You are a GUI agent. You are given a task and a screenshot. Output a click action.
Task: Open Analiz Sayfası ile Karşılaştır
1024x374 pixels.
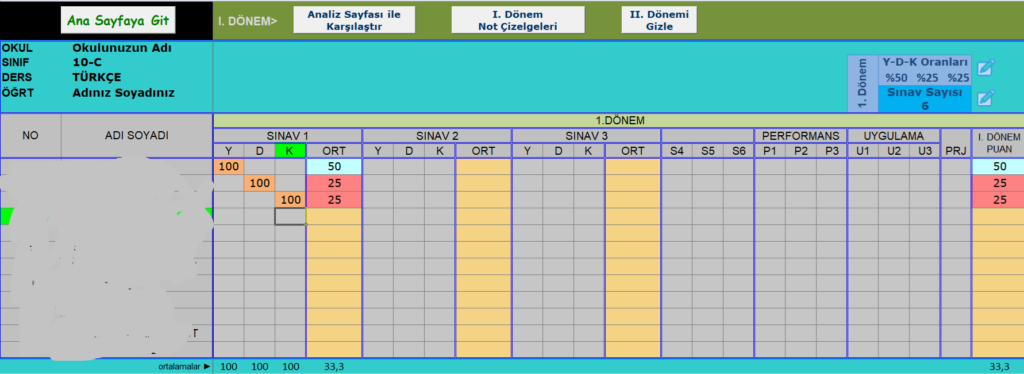(354, 20)
